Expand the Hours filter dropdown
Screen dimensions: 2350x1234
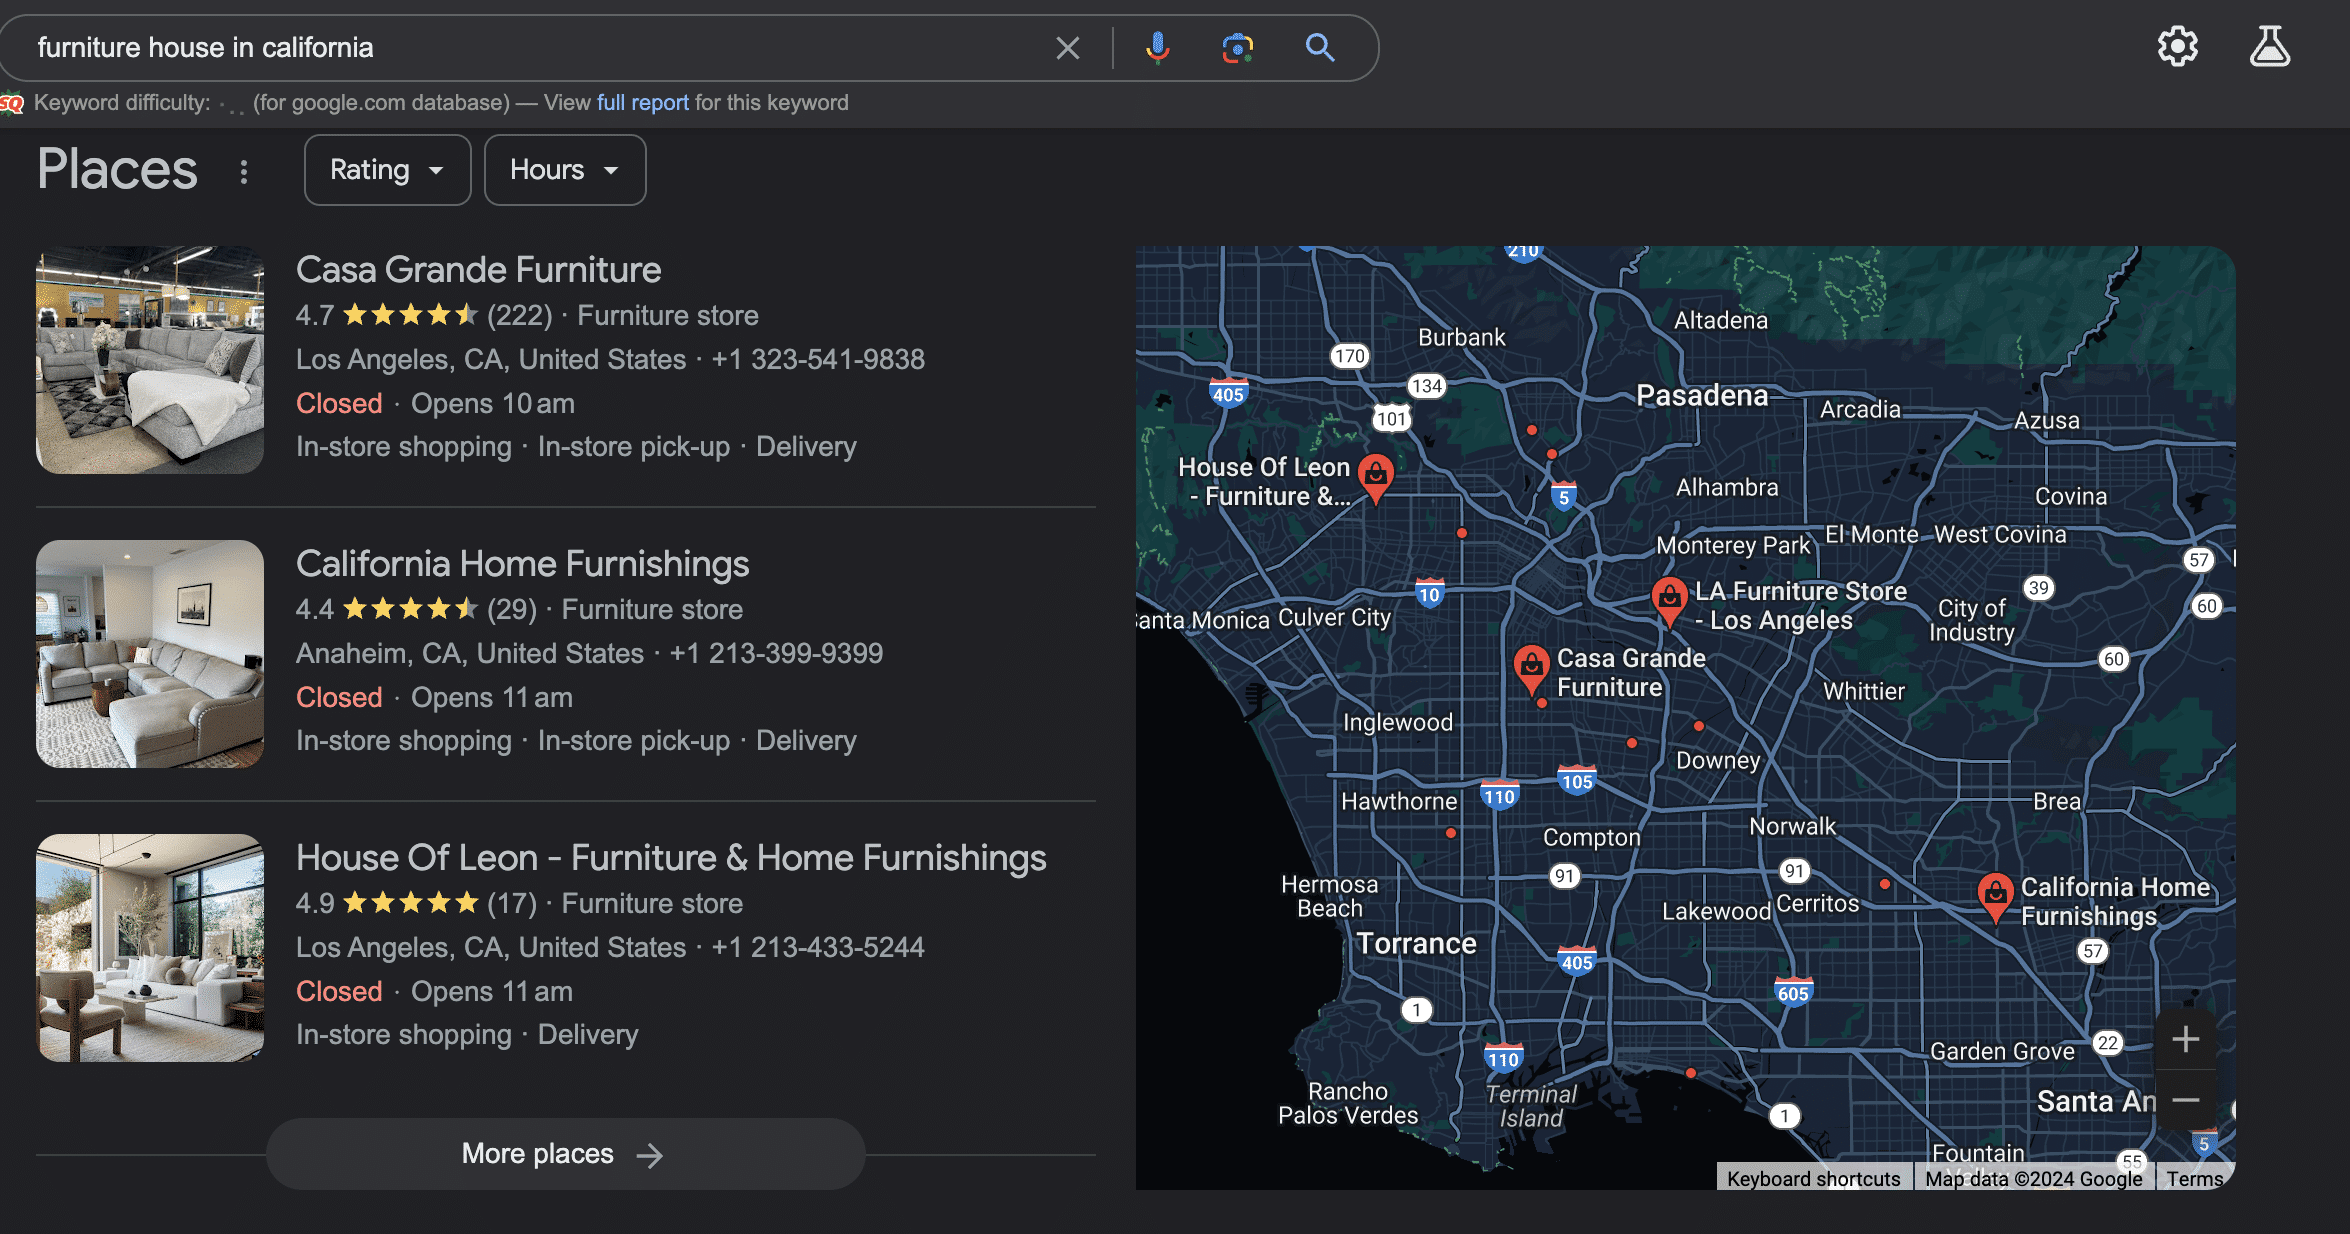565,170
